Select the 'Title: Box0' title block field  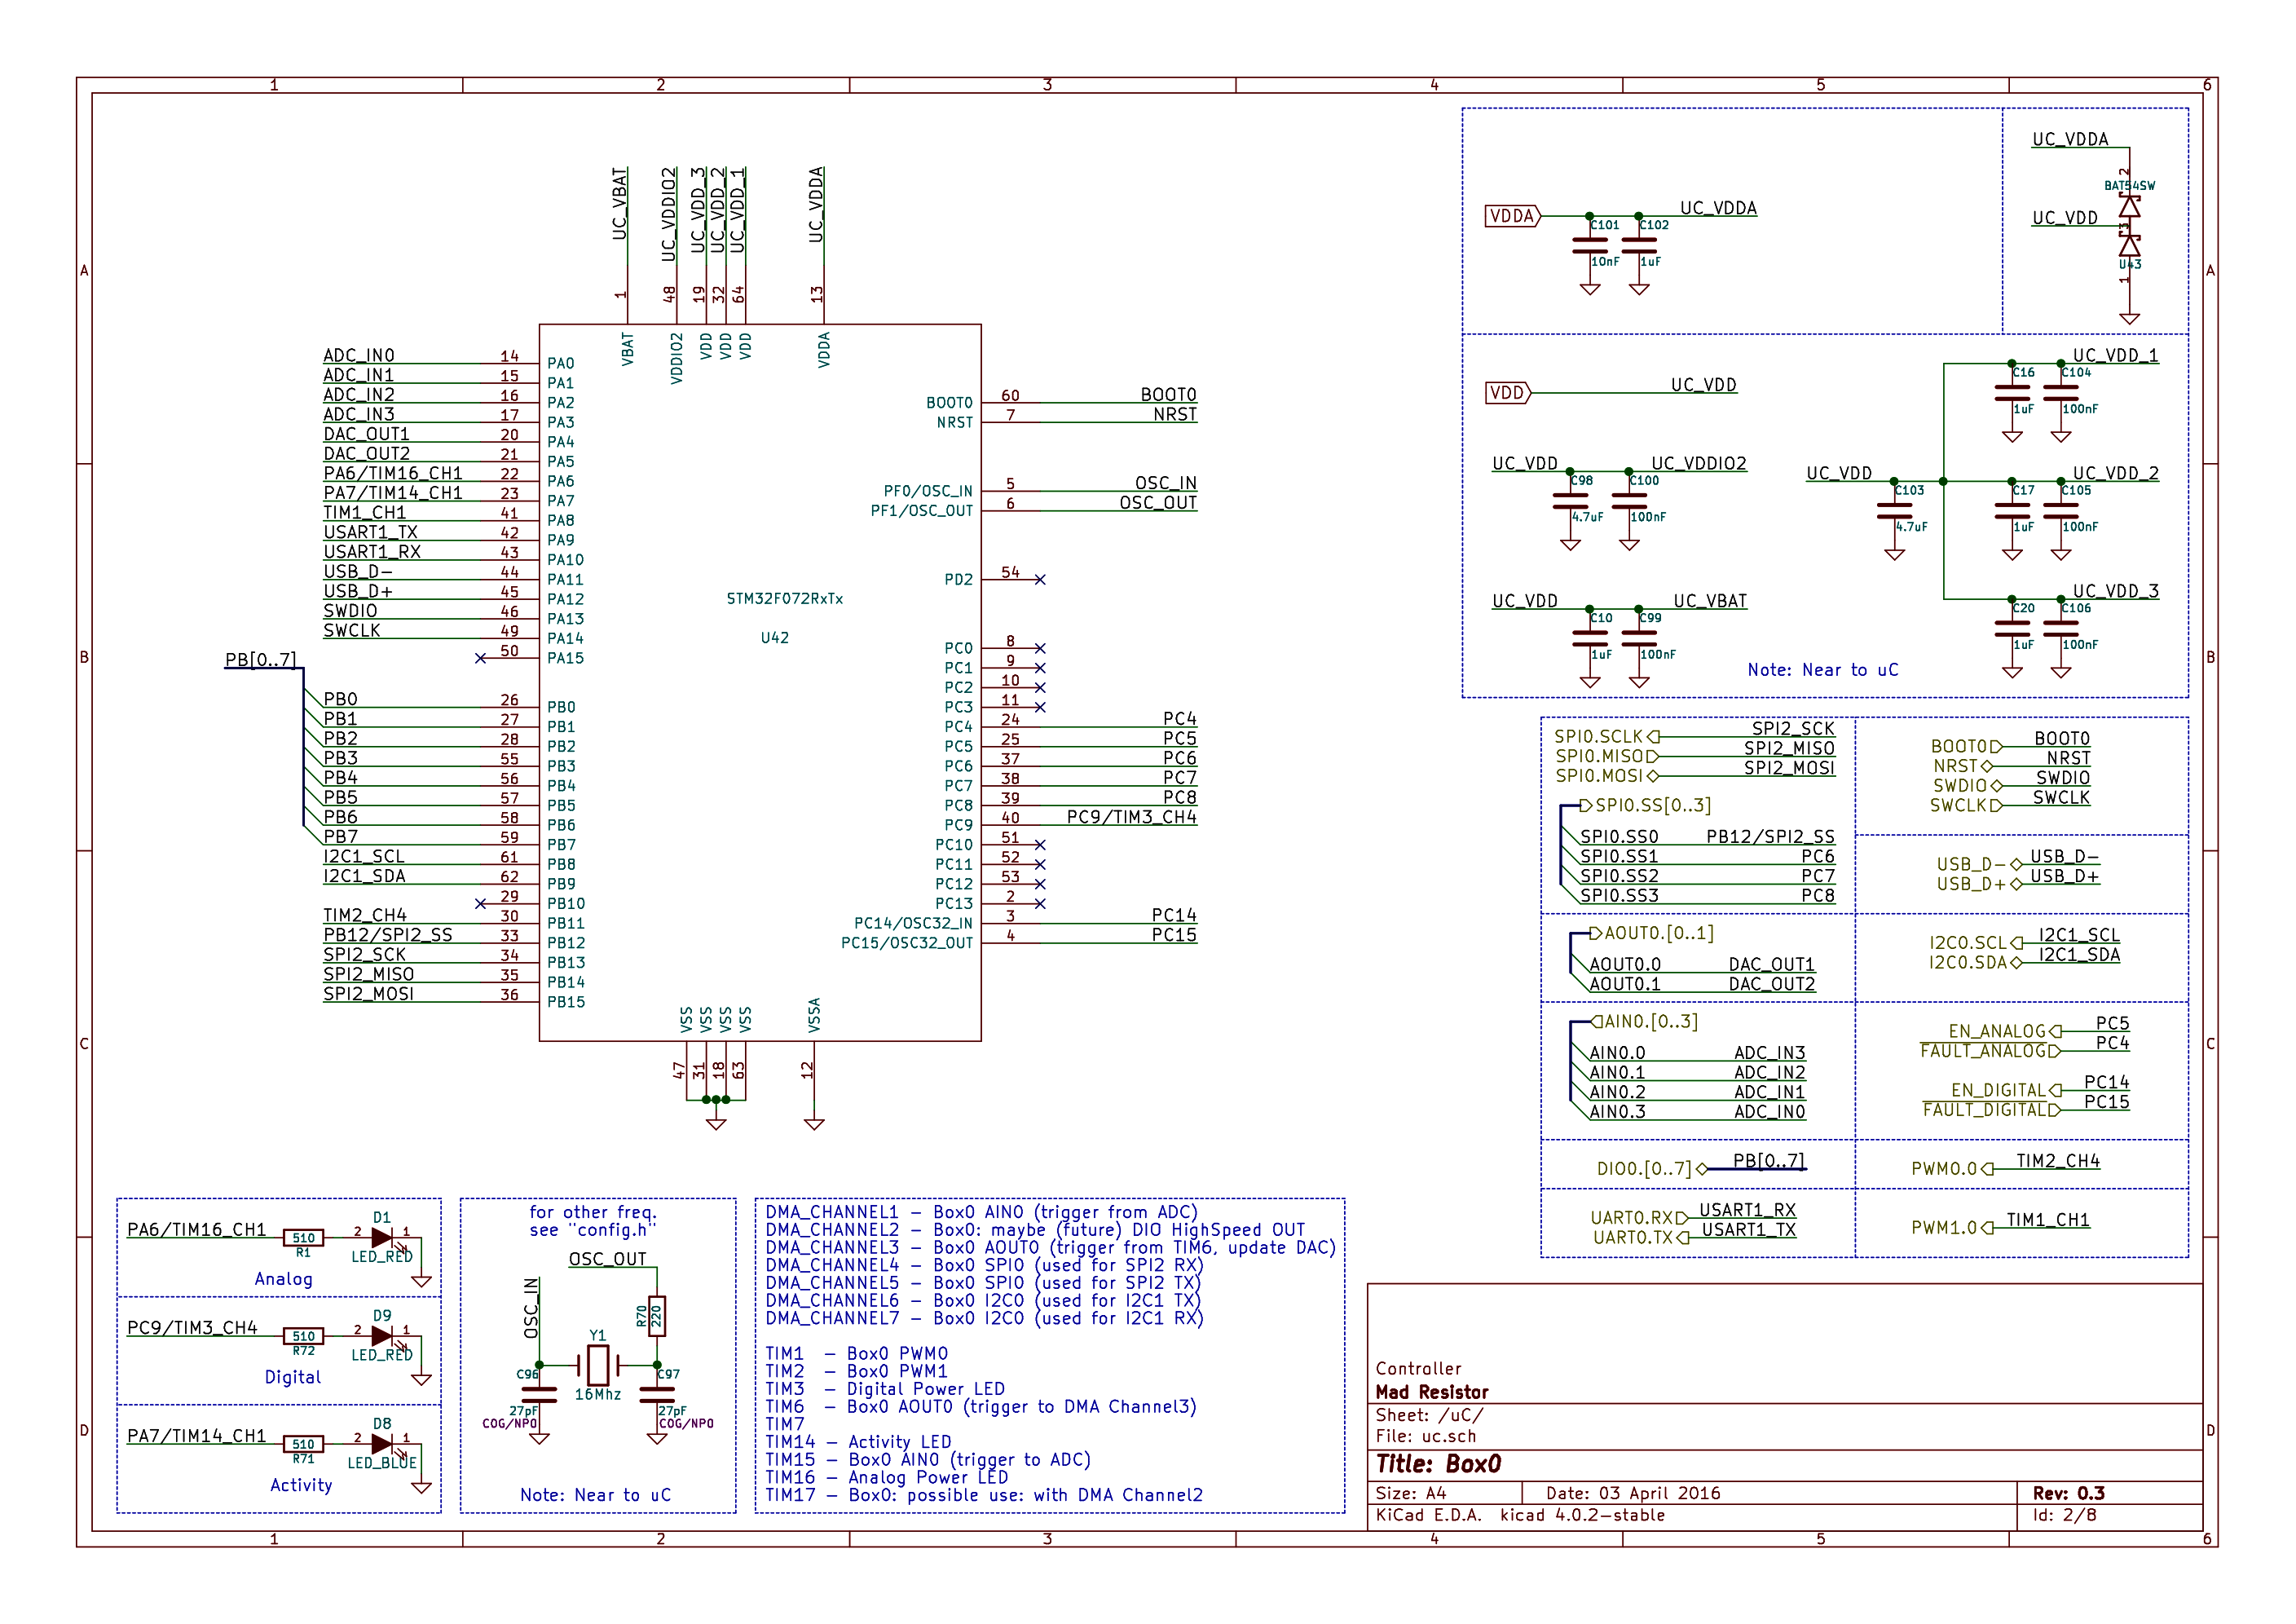pyautogui.click(x=1438, y=1464)
